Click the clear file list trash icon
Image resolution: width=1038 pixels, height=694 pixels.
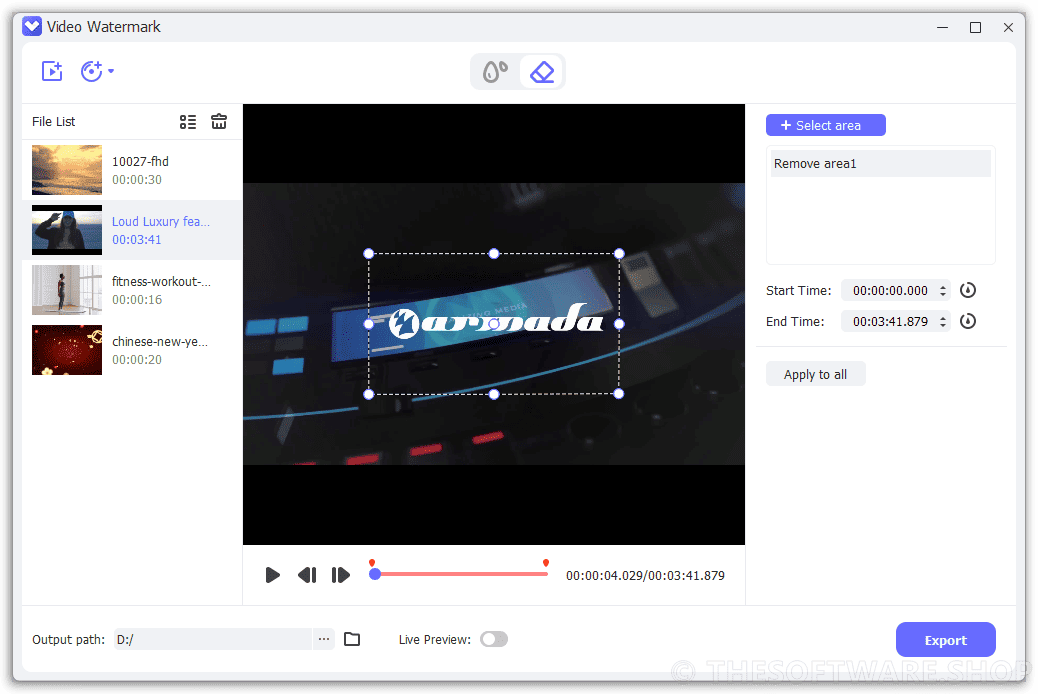point(219,121)
